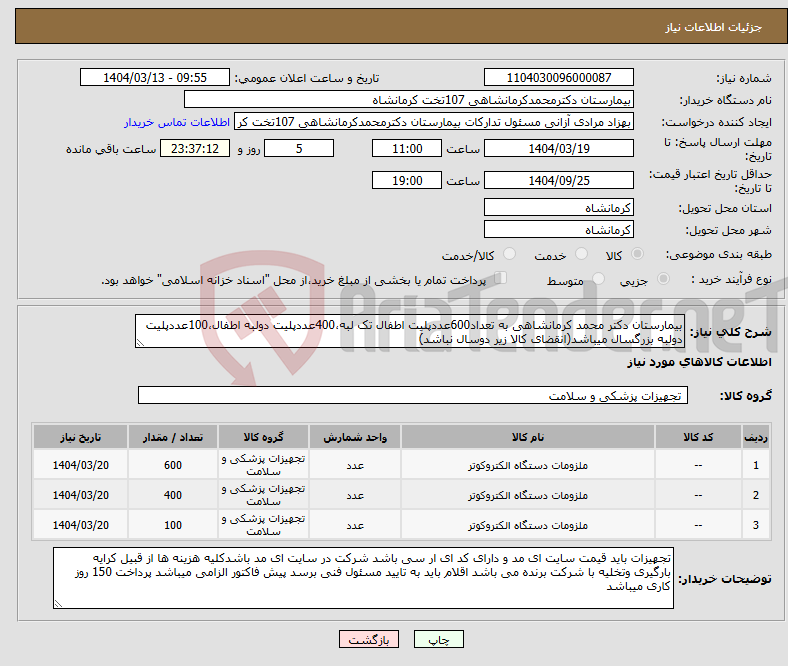
Task: Click the need date 1404/03/20 in row 2
Action: [80, 495]
